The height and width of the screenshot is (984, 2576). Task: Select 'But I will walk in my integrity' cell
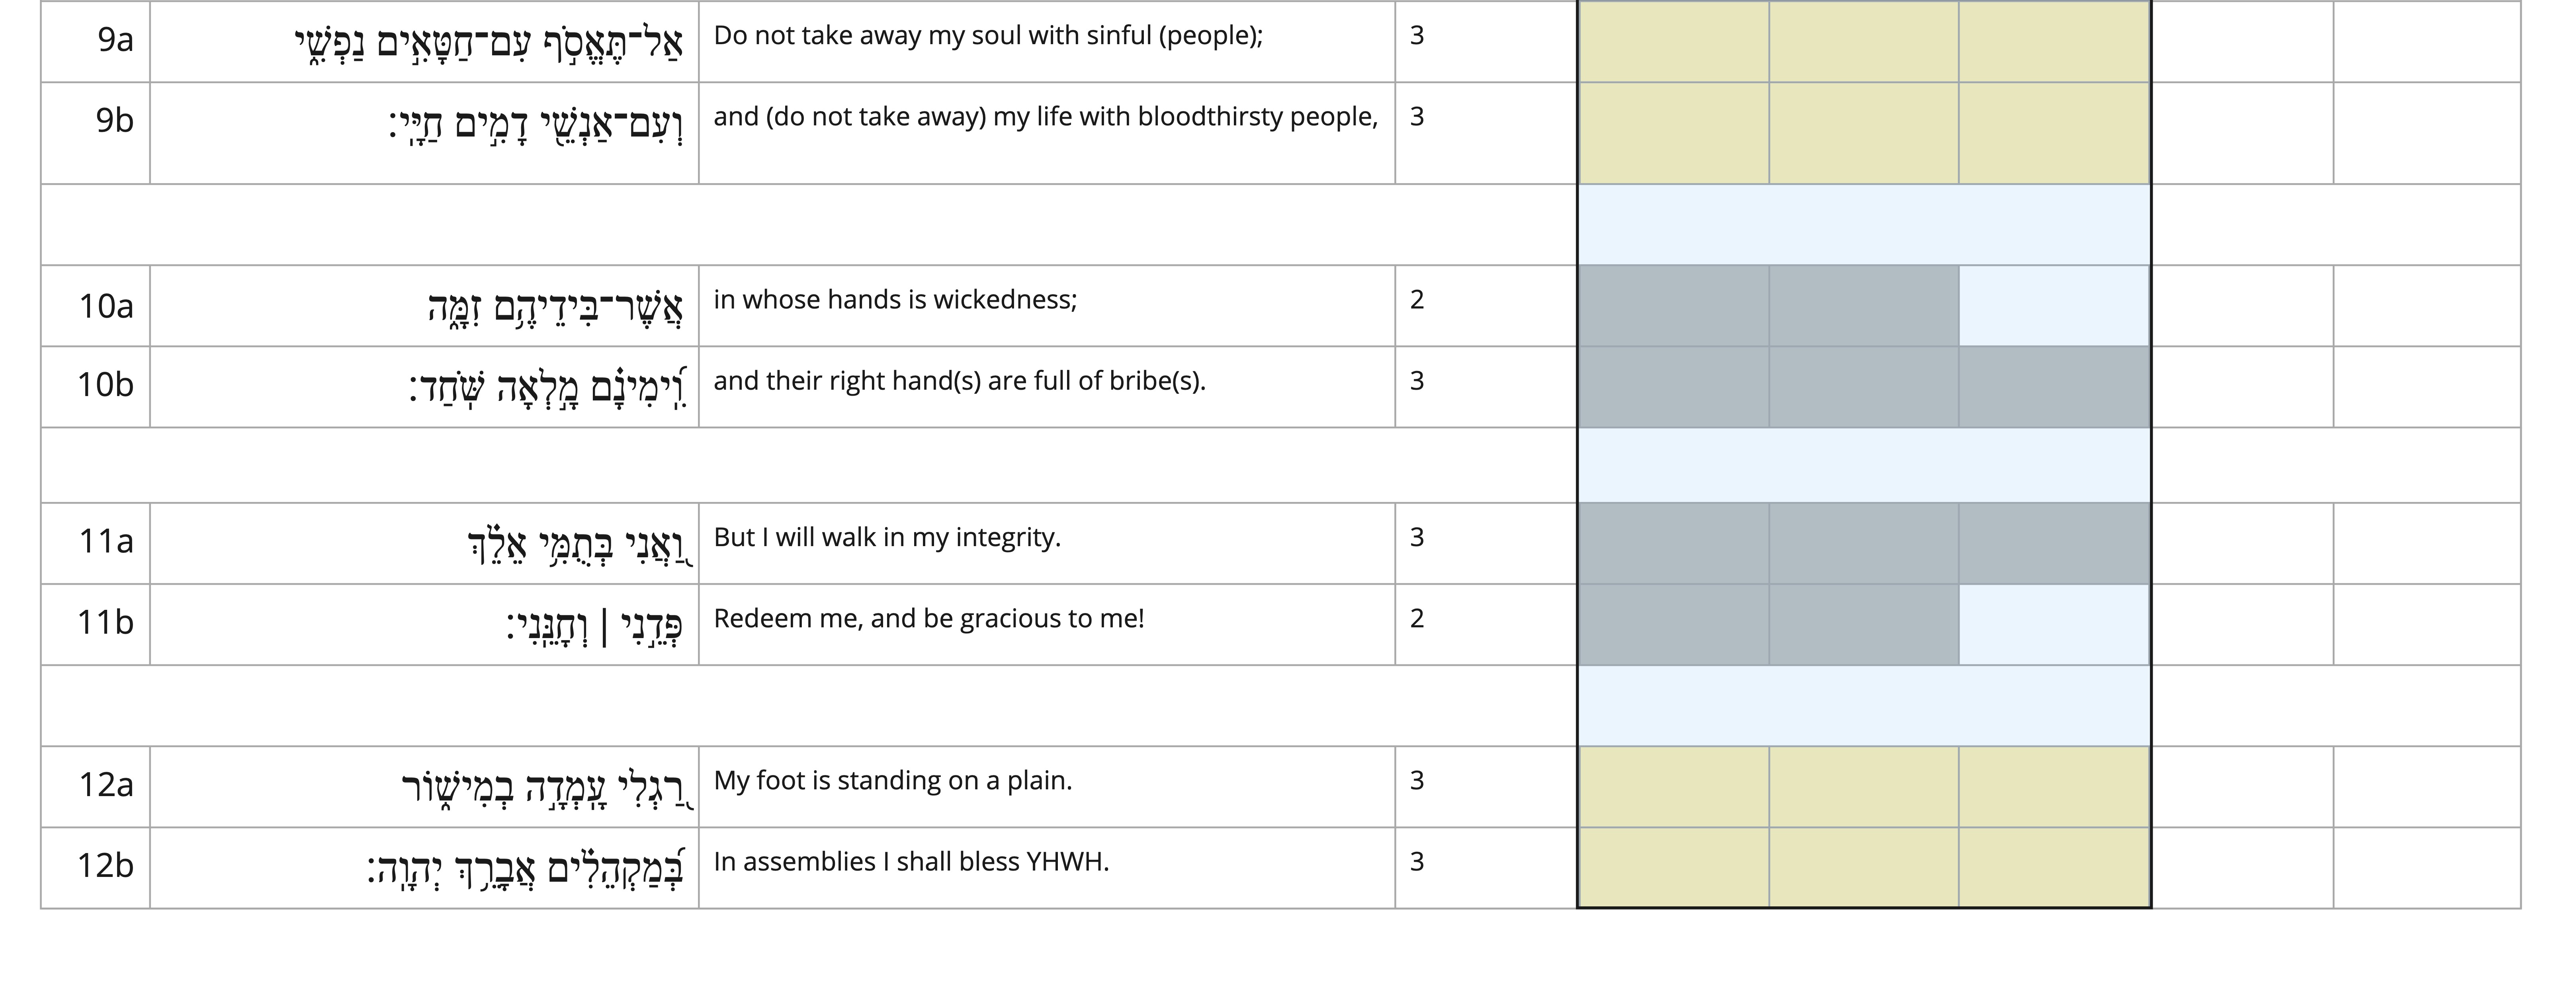1046,543
